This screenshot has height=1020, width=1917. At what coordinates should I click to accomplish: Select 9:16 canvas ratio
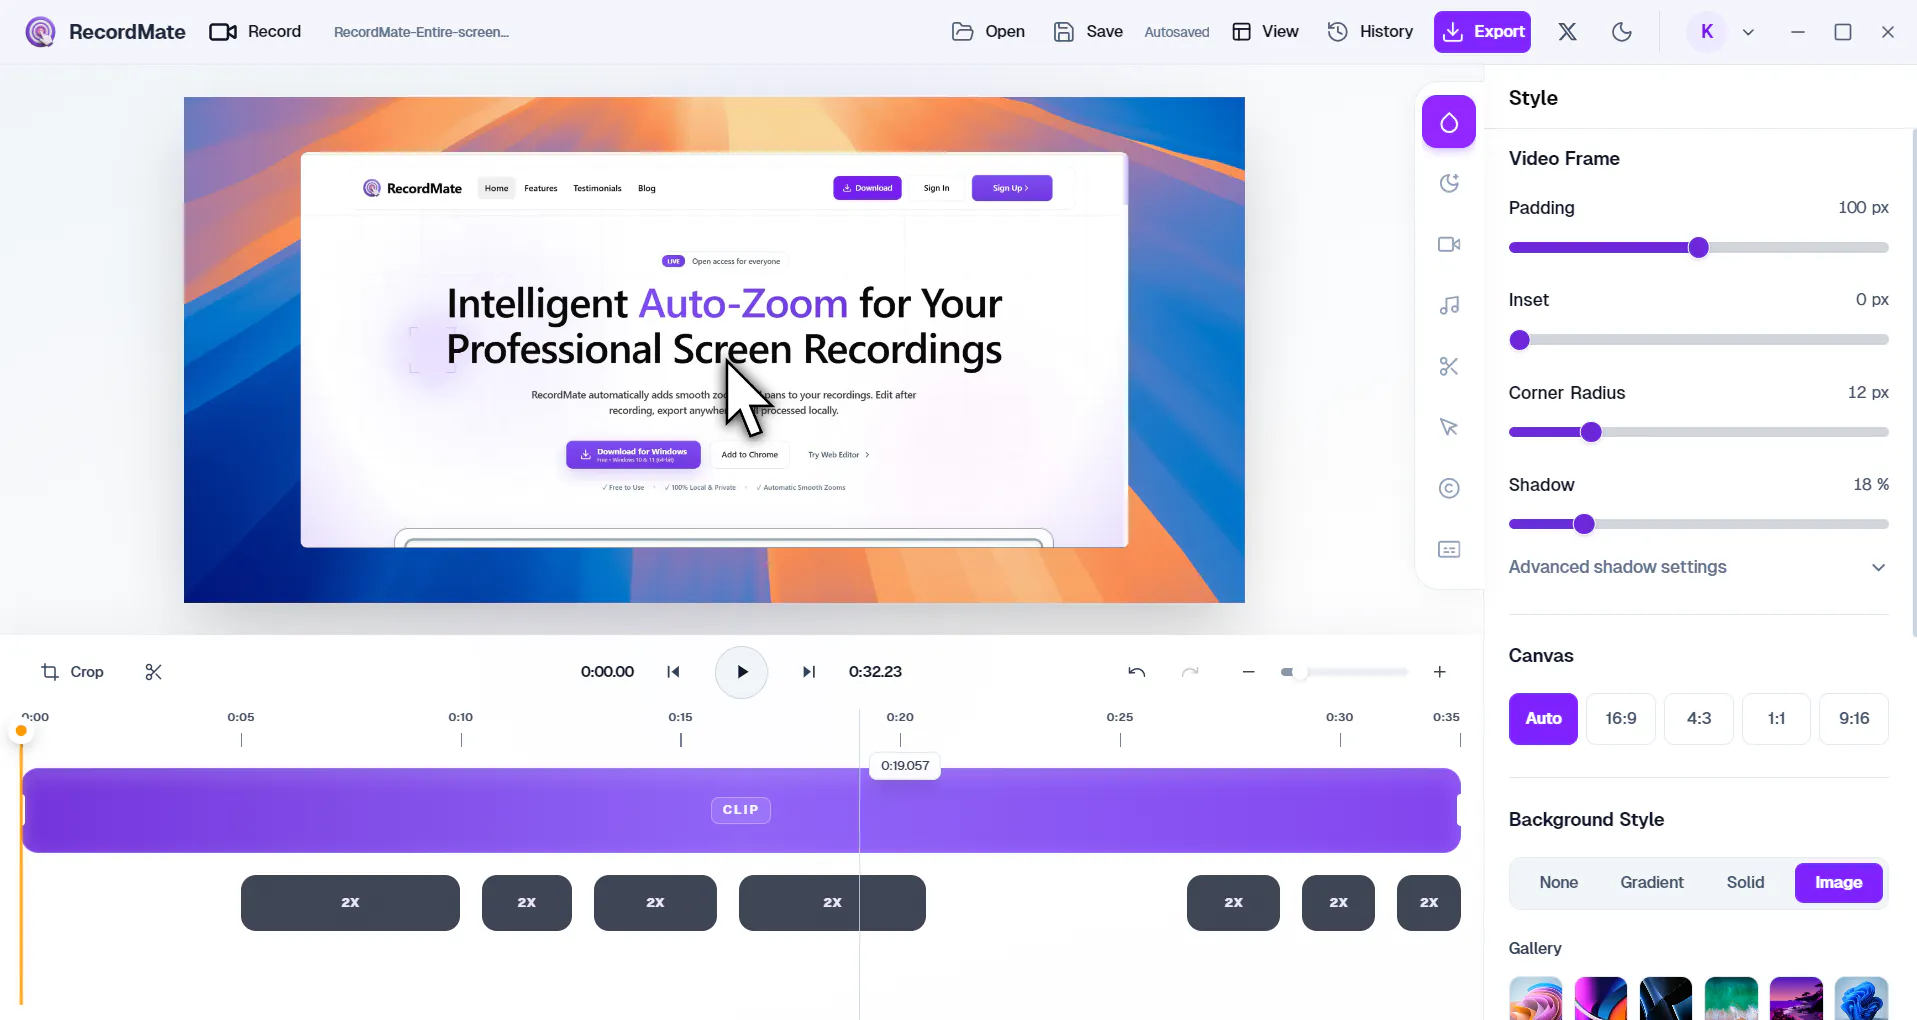point(1854,719)
